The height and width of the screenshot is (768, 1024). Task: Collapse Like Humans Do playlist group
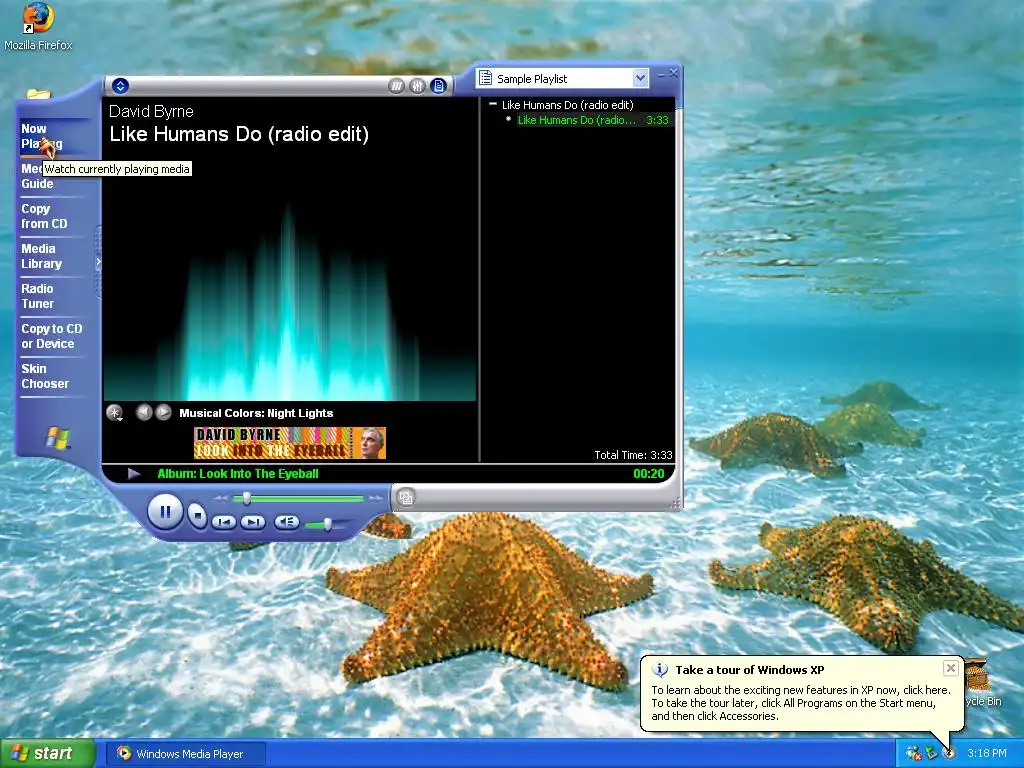pyautogui.click(x=493, y=104)
